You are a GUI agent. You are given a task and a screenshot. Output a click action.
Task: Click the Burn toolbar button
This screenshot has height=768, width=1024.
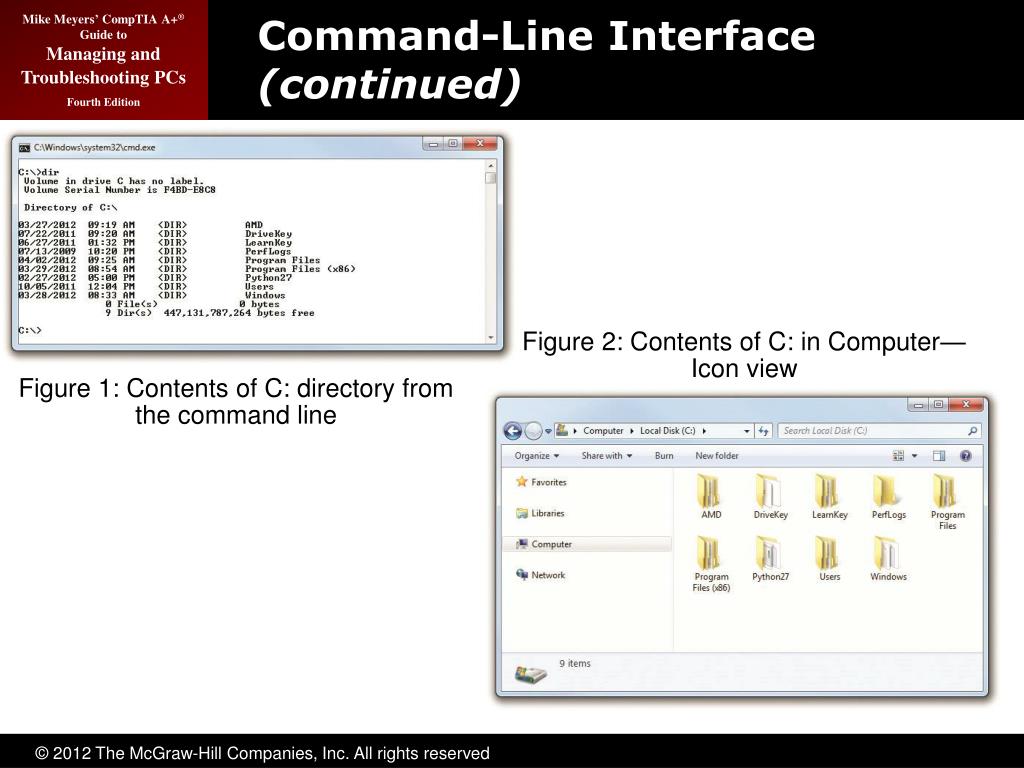(x=664, y=456)
